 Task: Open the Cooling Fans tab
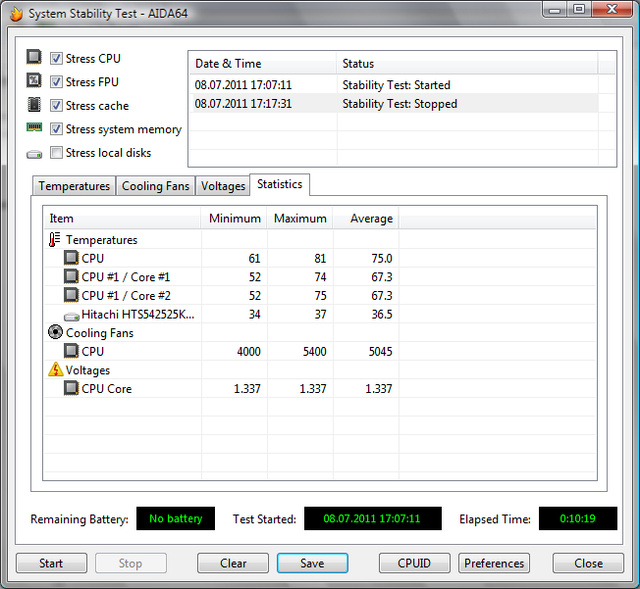155,186
